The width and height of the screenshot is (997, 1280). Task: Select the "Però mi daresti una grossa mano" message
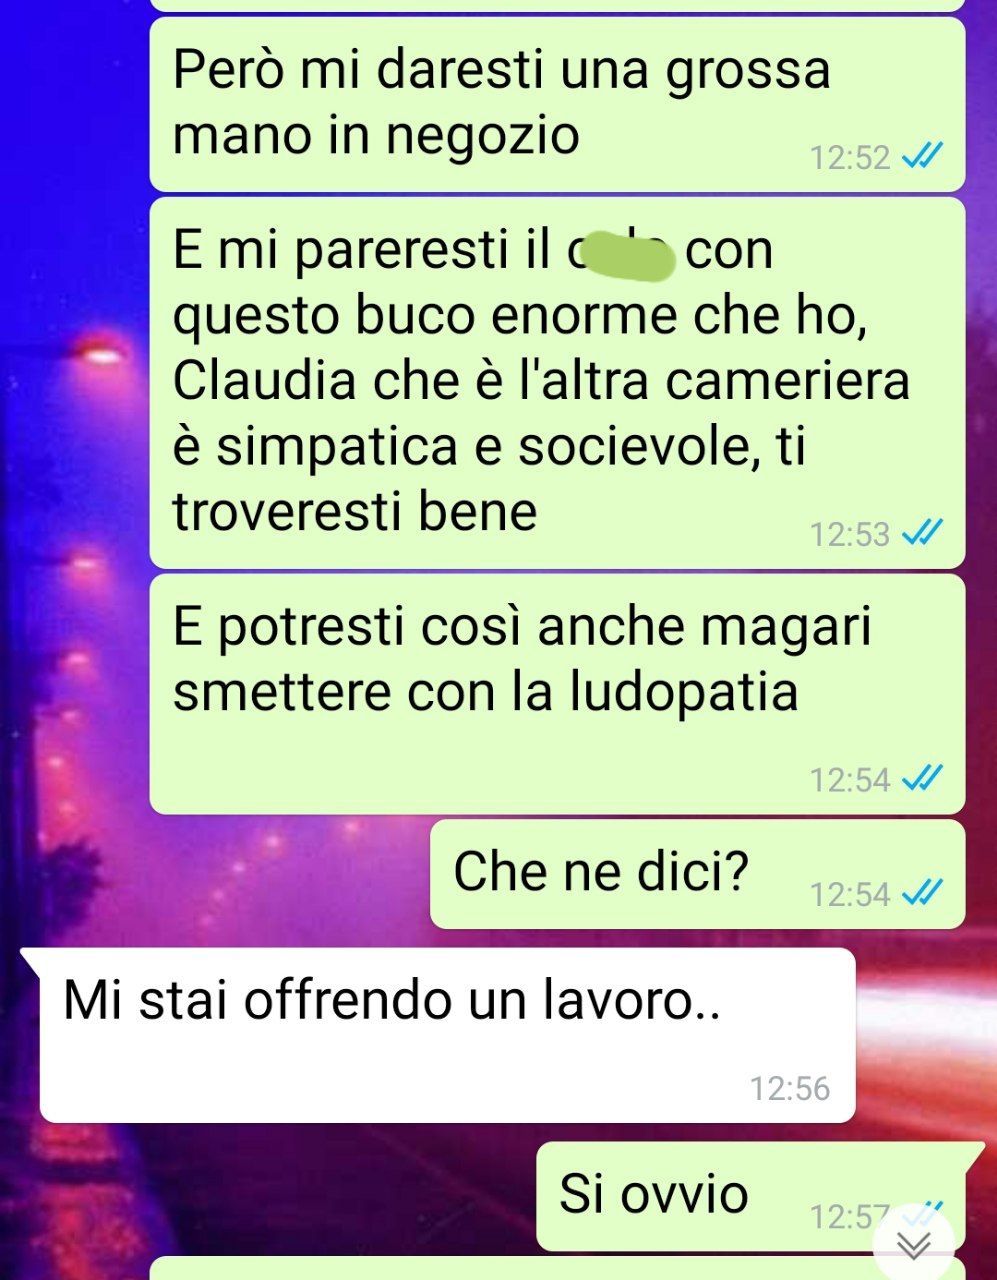tap(557, 102)
